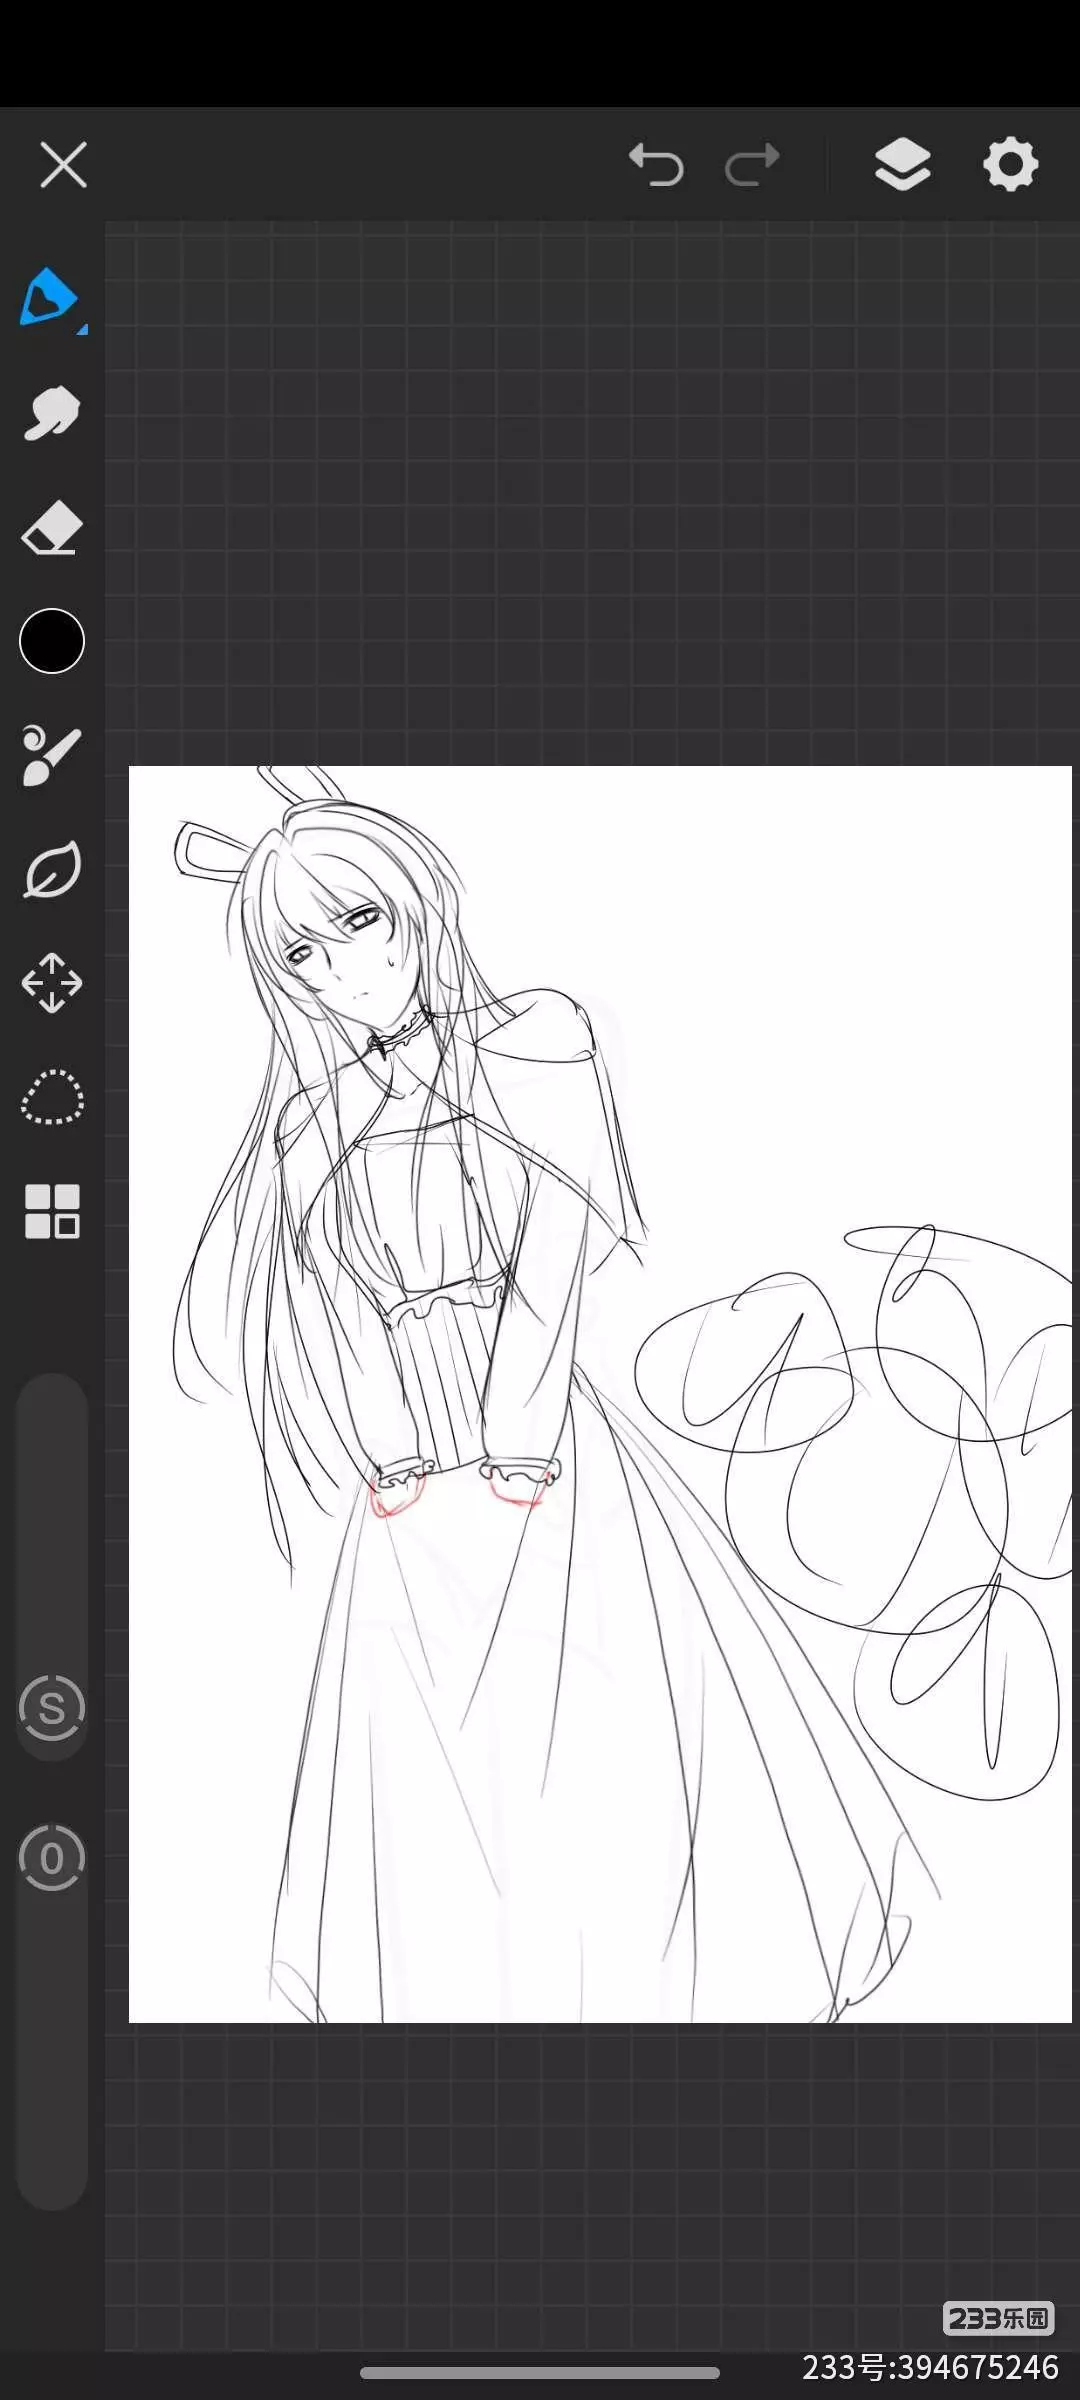Open the layers panel
This screenshot has height=2400, width=1080.
tap(902, 164)
